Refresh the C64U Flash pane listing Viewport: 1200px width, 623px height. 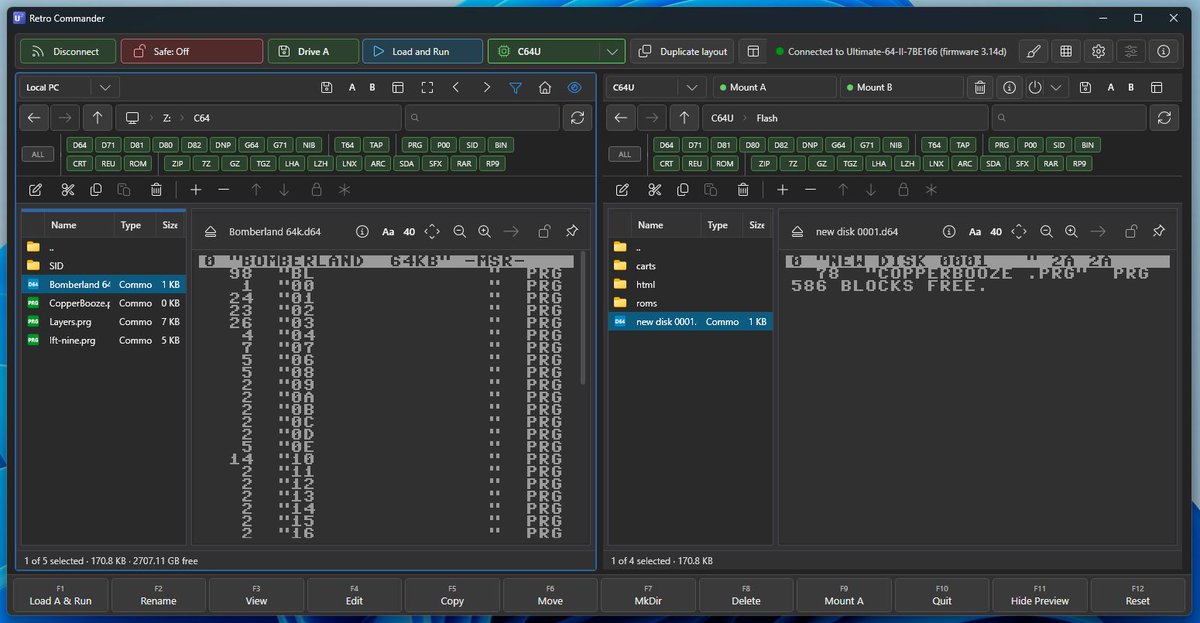(x=1164, y=118)
